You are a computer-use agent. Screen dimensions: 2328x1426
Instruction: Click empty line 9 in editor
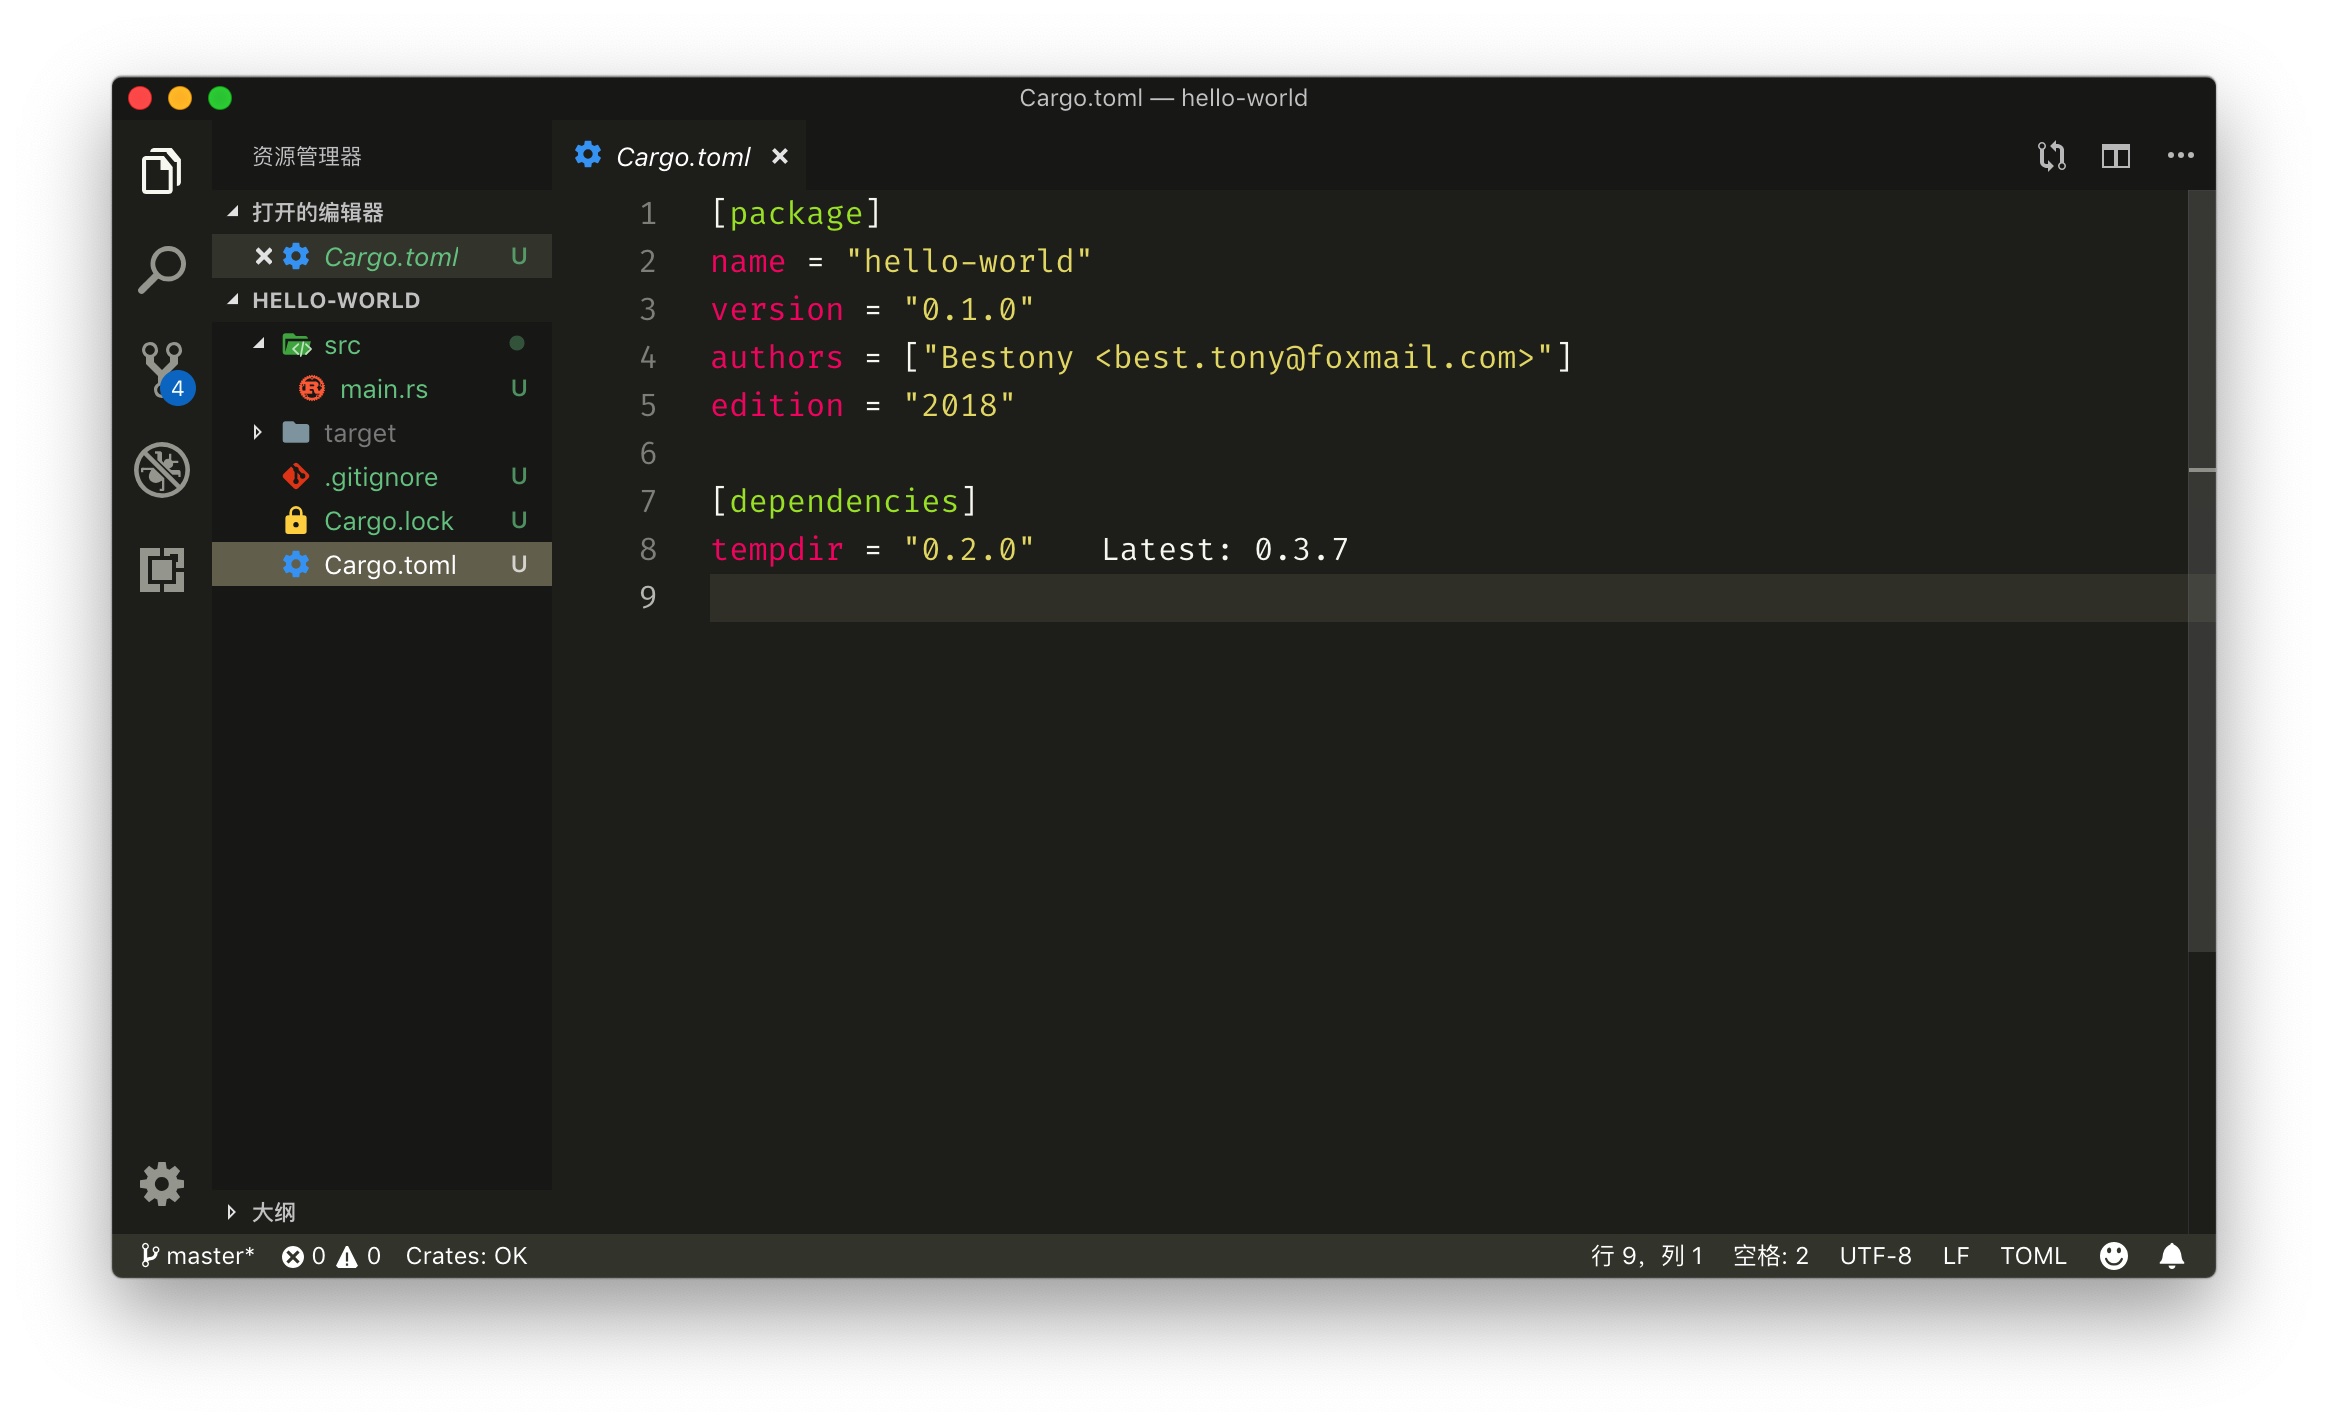[x=1448, y=597]
